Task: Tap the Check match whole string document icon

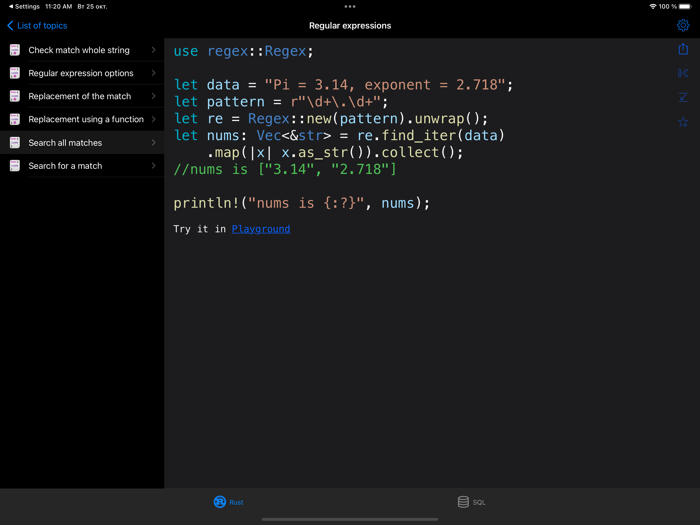Action: pyautogui.click(x=15, y=50)
